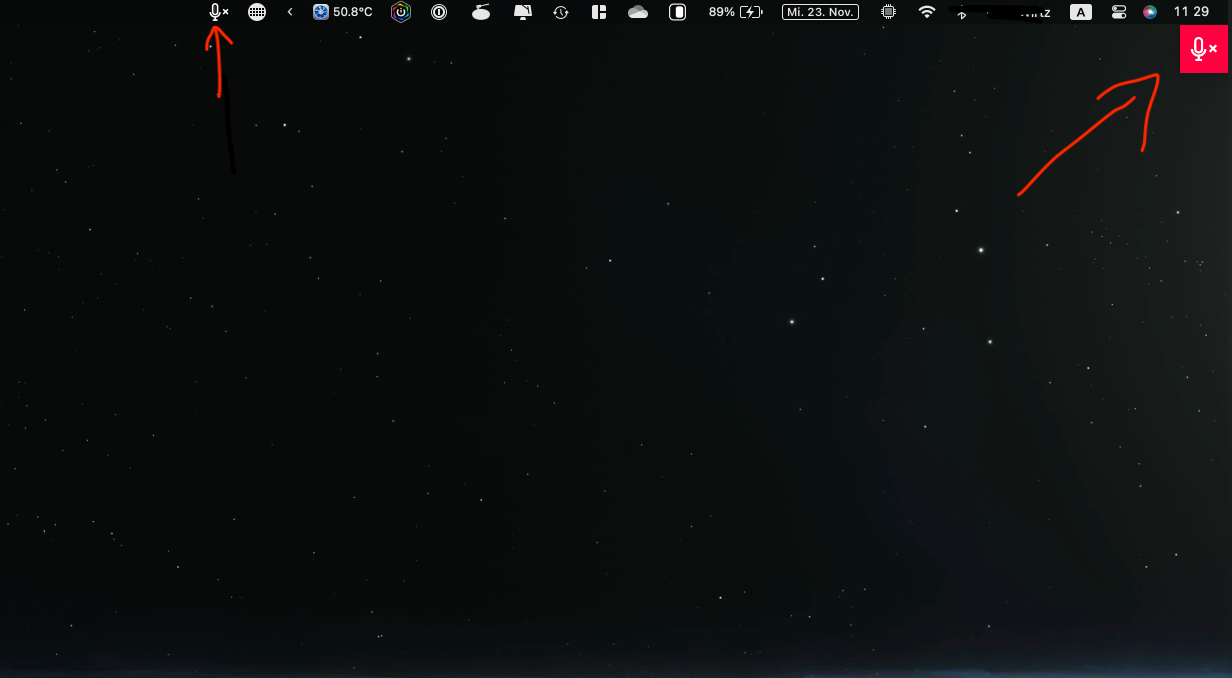The width and height of the screenshot is (1232, 678).
Task: Open the OneDrive cloud status menu
Action: tap(638, 12)
